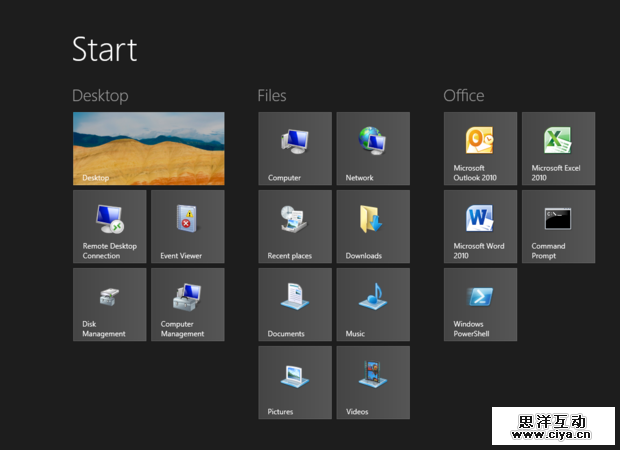Open the Pictures library tile
This screenshot has height=450, width=620.
point(295,382)
